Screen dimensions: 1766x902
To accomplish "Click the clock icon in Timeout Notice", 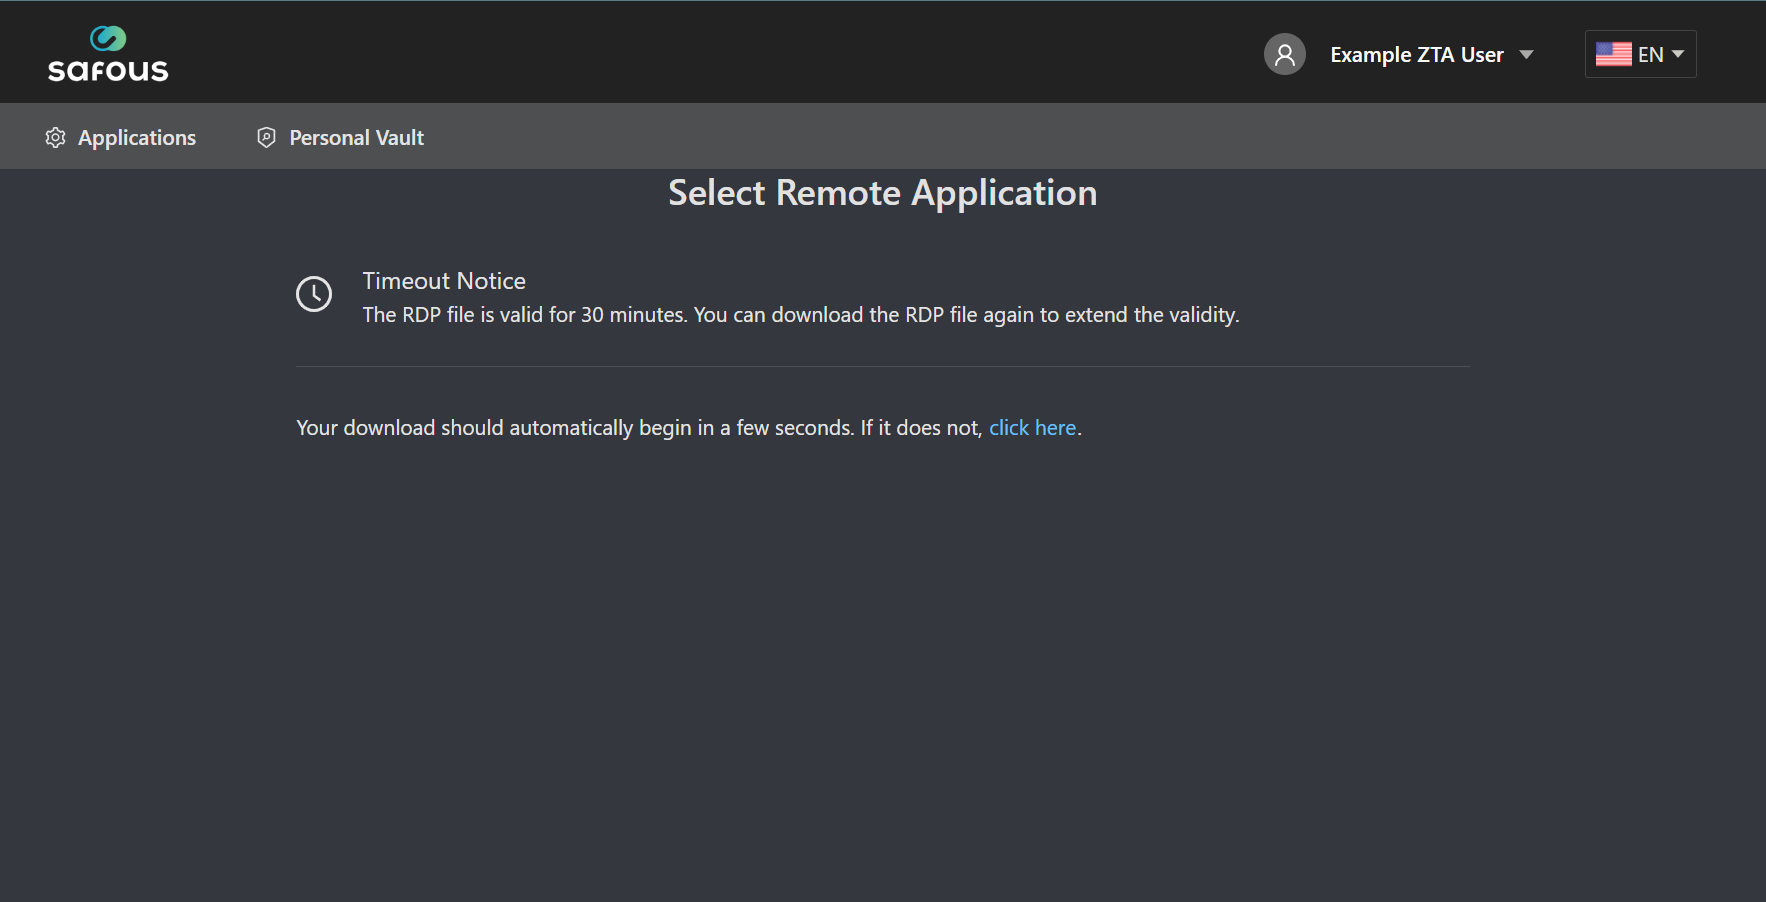I will click(314, 293).
